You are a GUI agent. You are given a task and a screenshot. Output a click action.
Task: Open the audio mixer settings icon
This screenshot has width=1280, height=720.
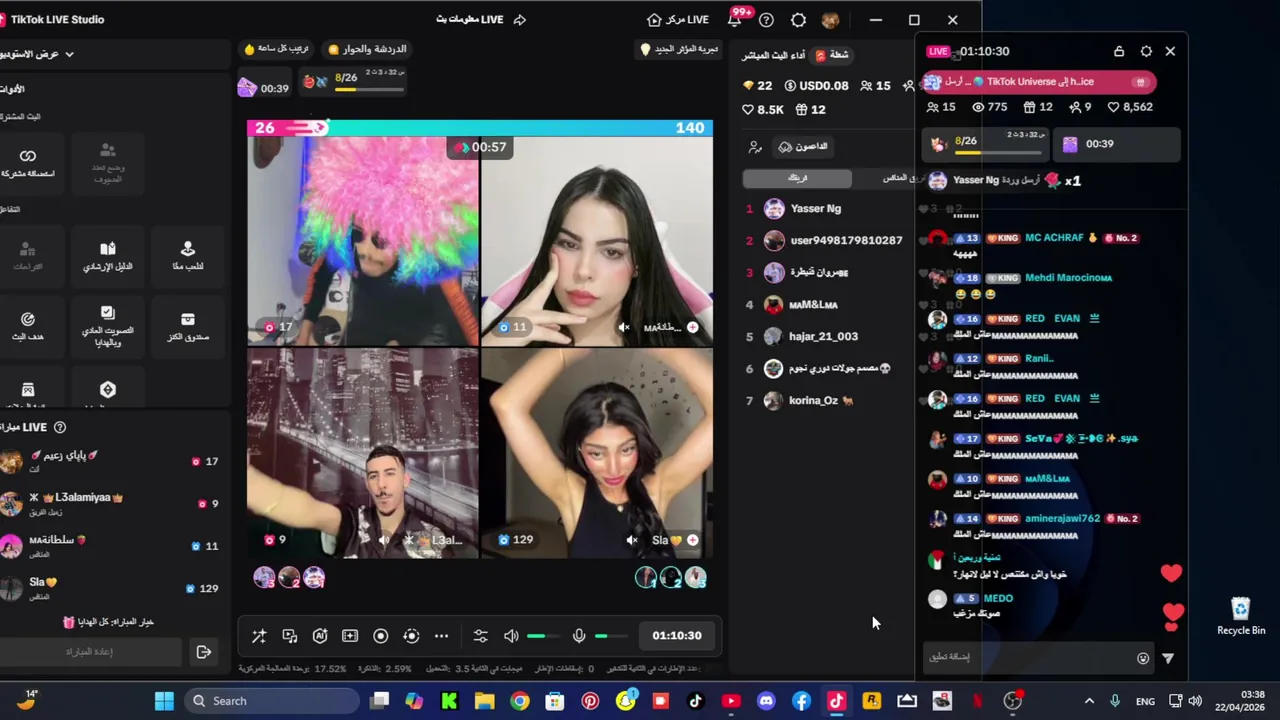[480, 636]
